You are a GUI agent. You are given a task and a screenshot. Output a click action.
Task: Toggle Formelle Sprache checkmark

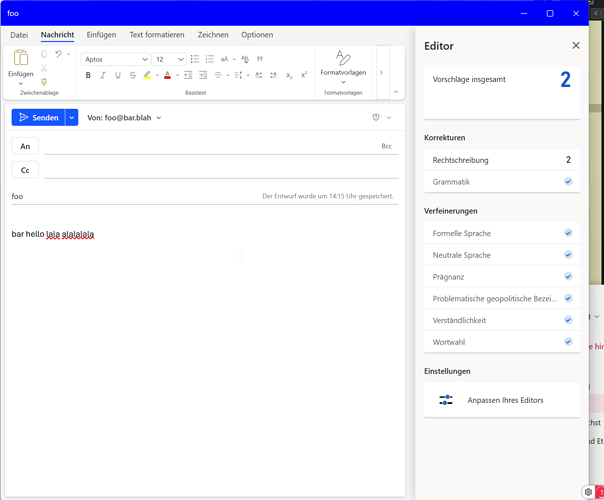point(568,233)
